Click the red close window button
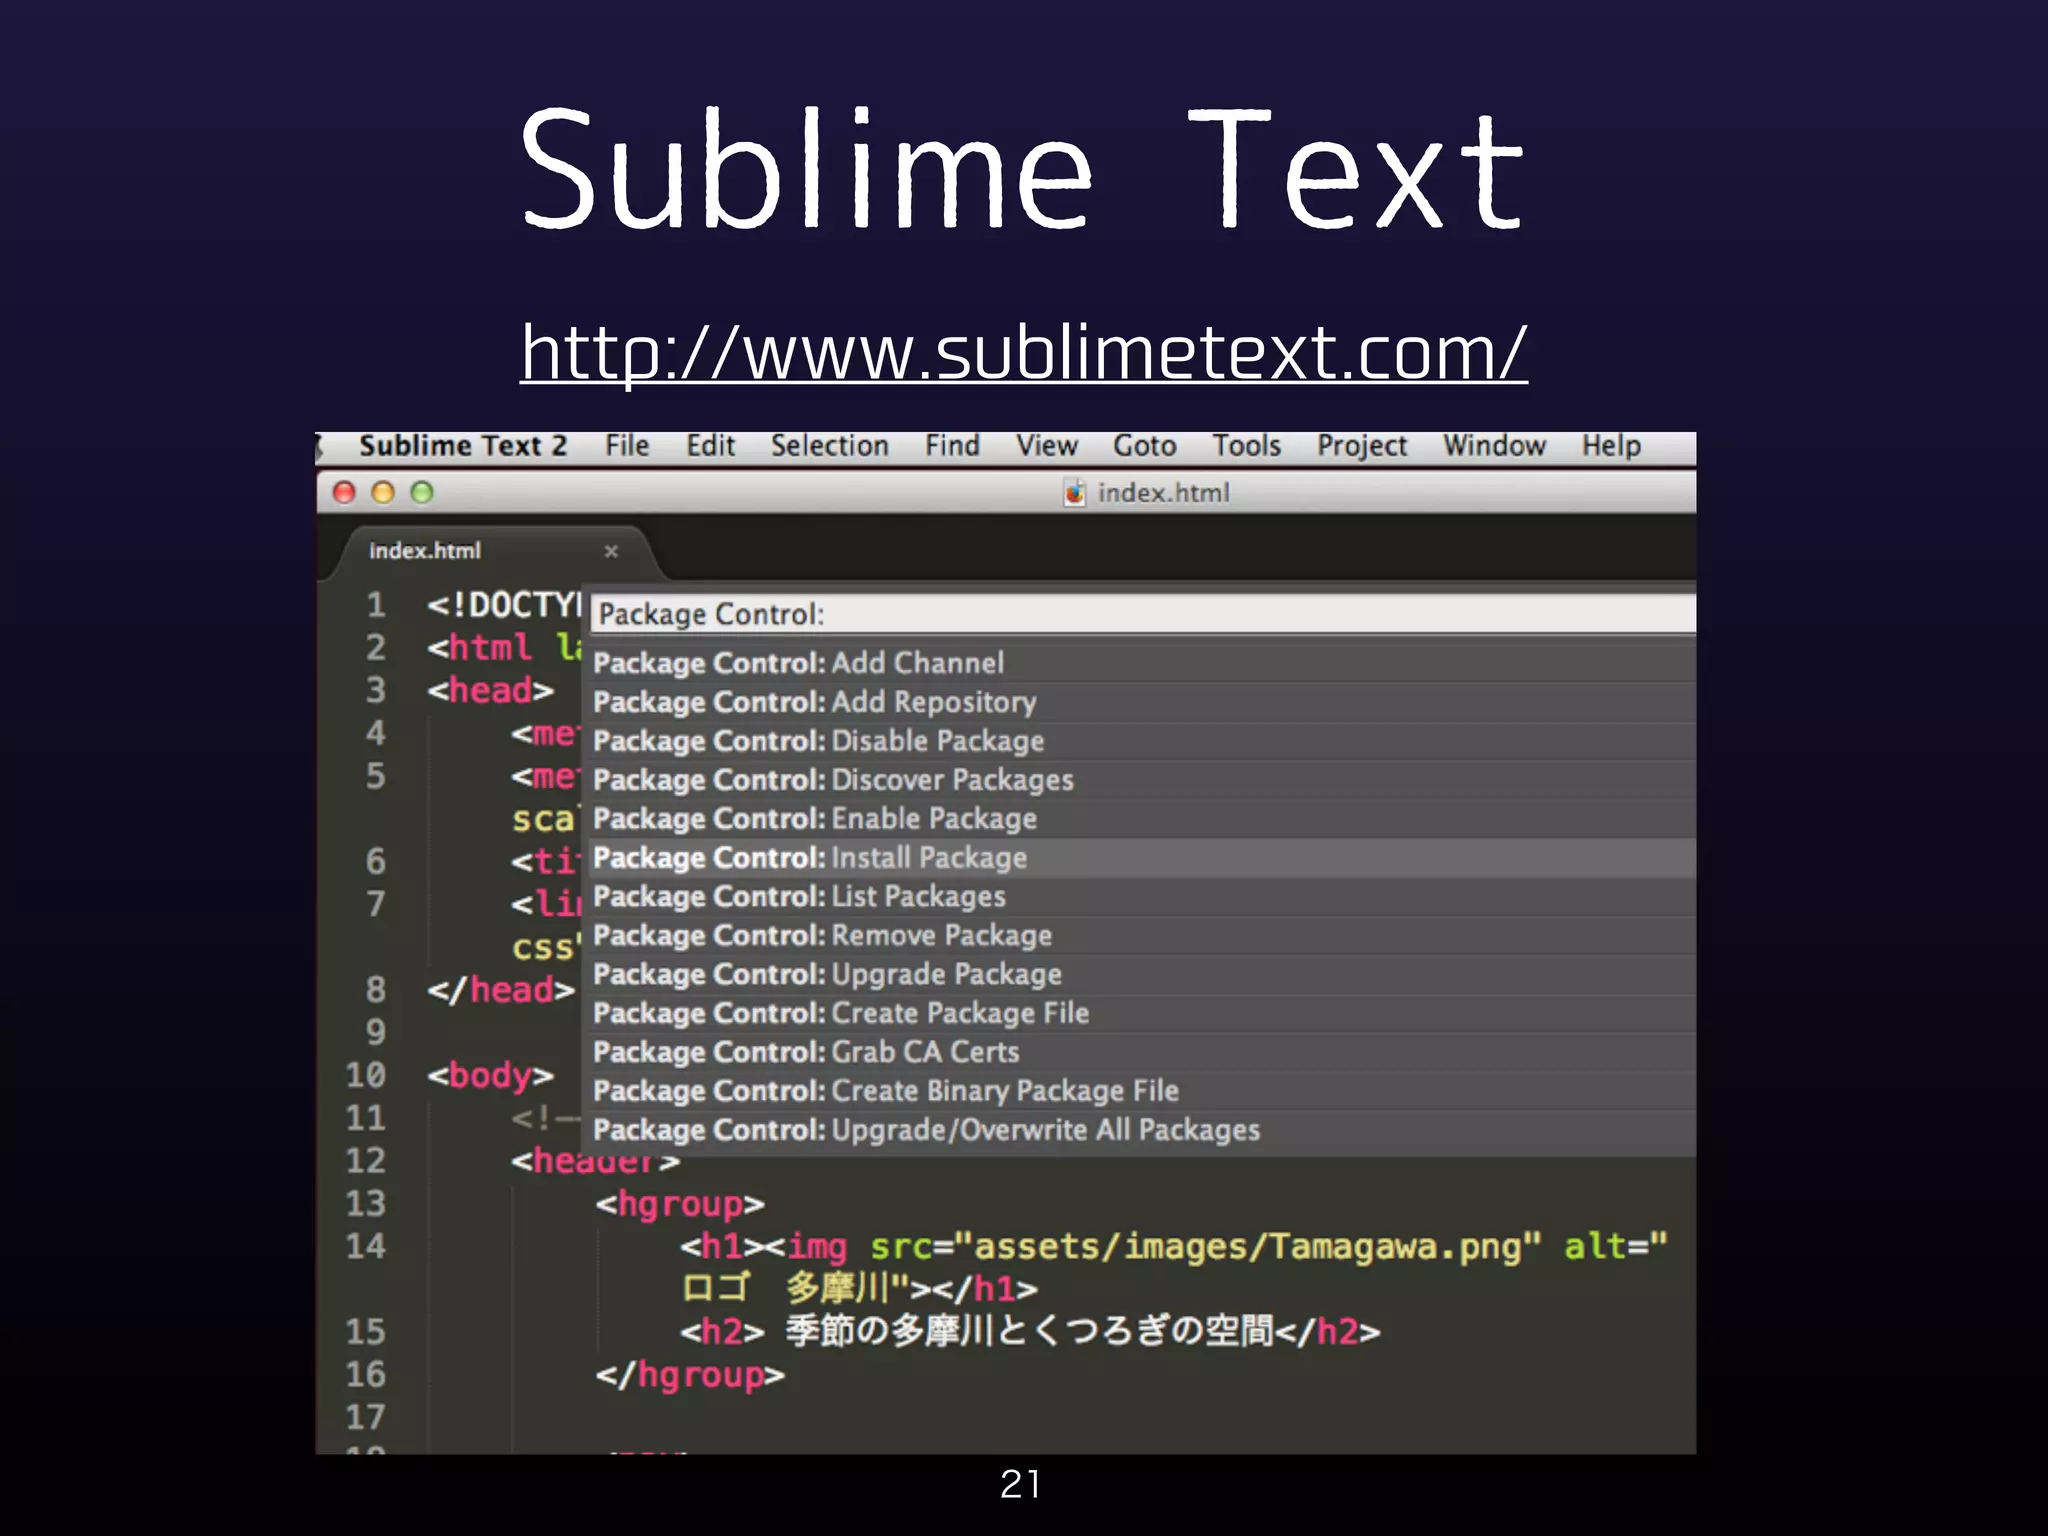 pos(344,492)
